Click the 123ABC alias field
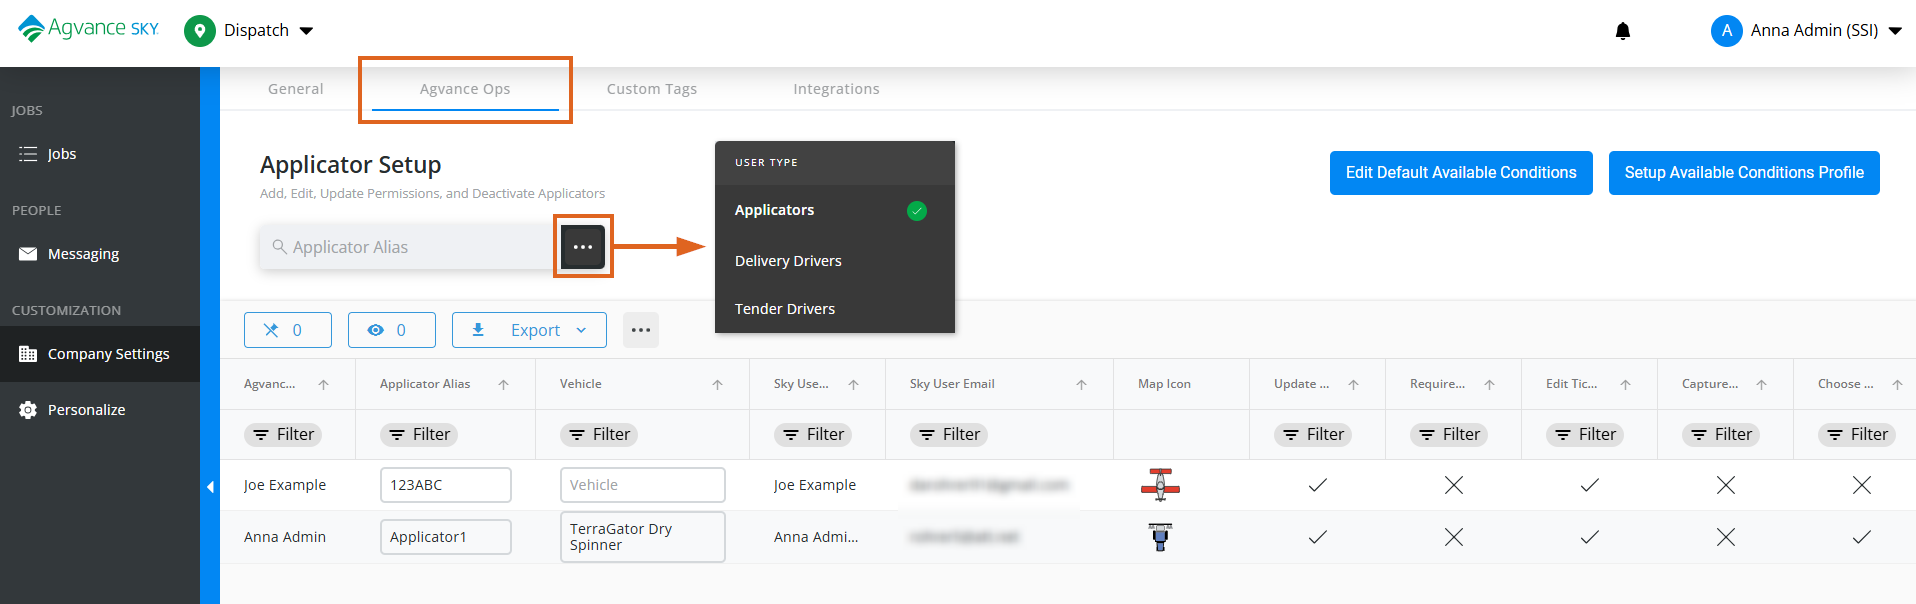This screenshot has width=1916, height=604. pyautogui.click(x=446, y=485)
